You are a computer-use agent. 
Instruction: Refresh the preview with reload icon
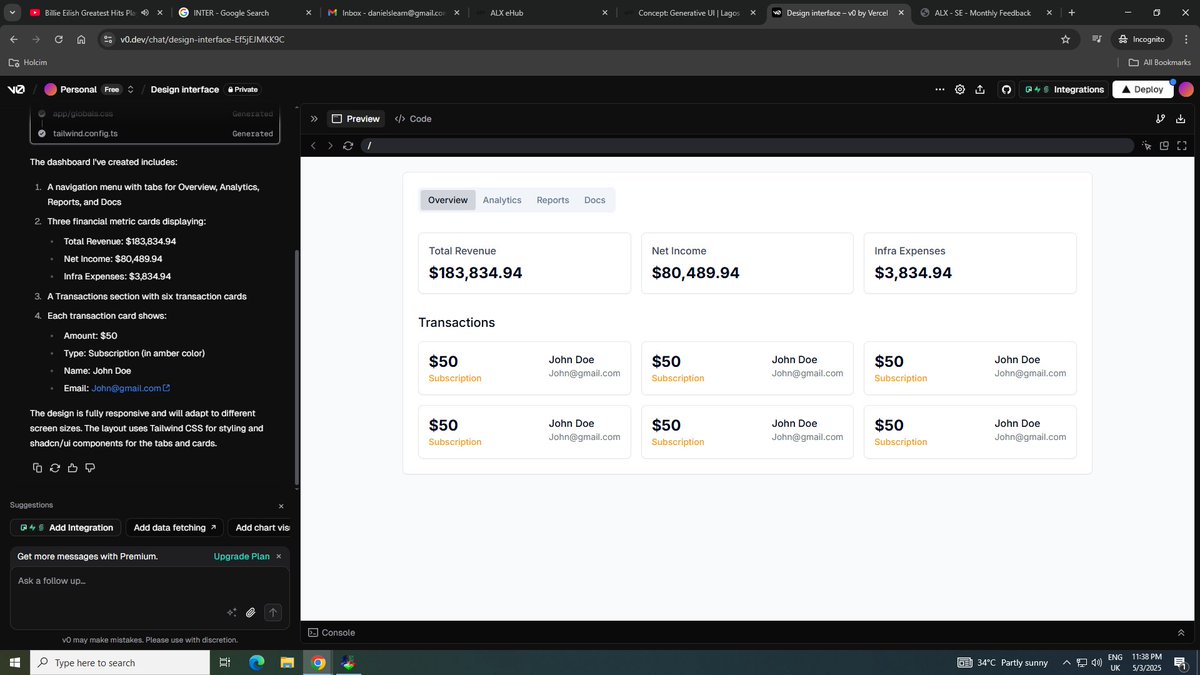[348, 145]
